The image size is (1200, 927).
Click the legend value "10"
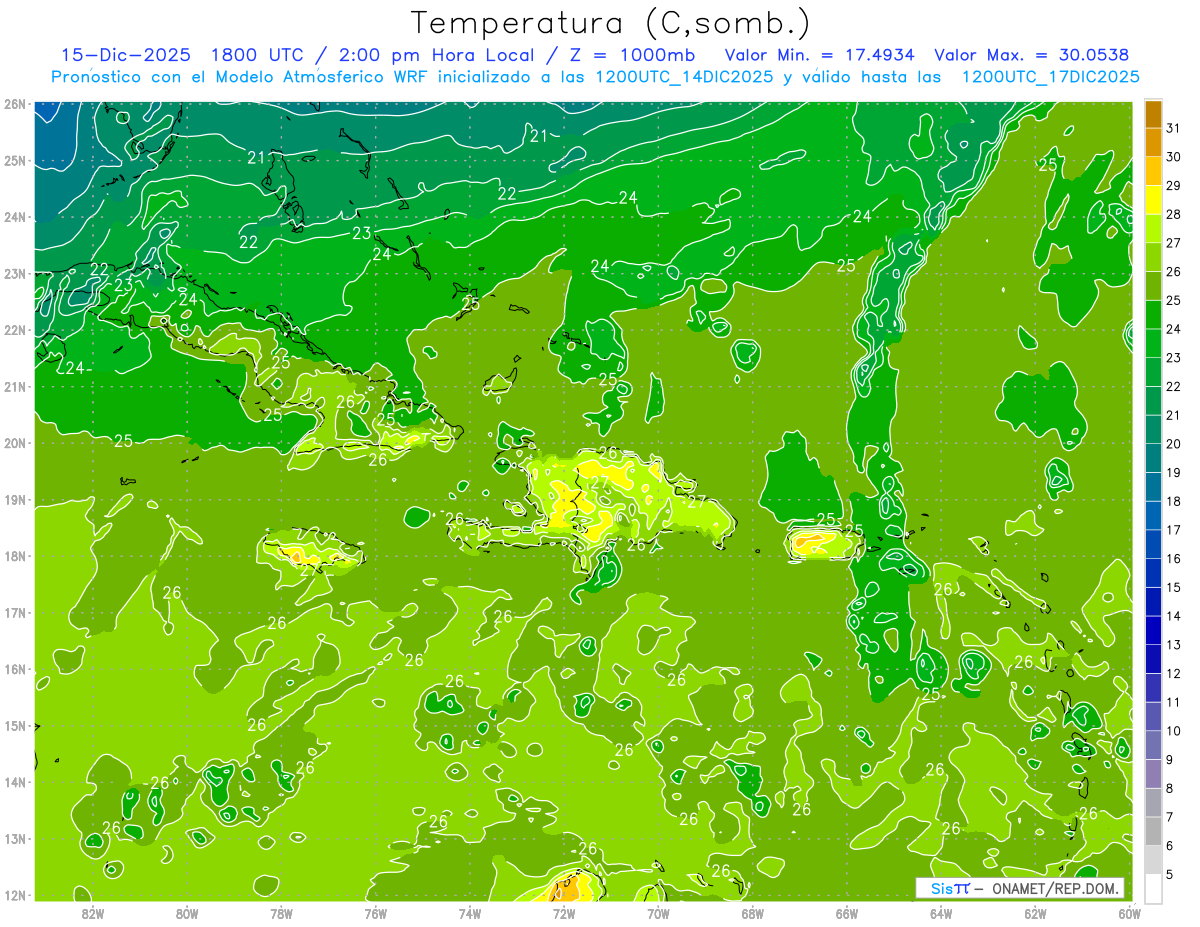1173,730
